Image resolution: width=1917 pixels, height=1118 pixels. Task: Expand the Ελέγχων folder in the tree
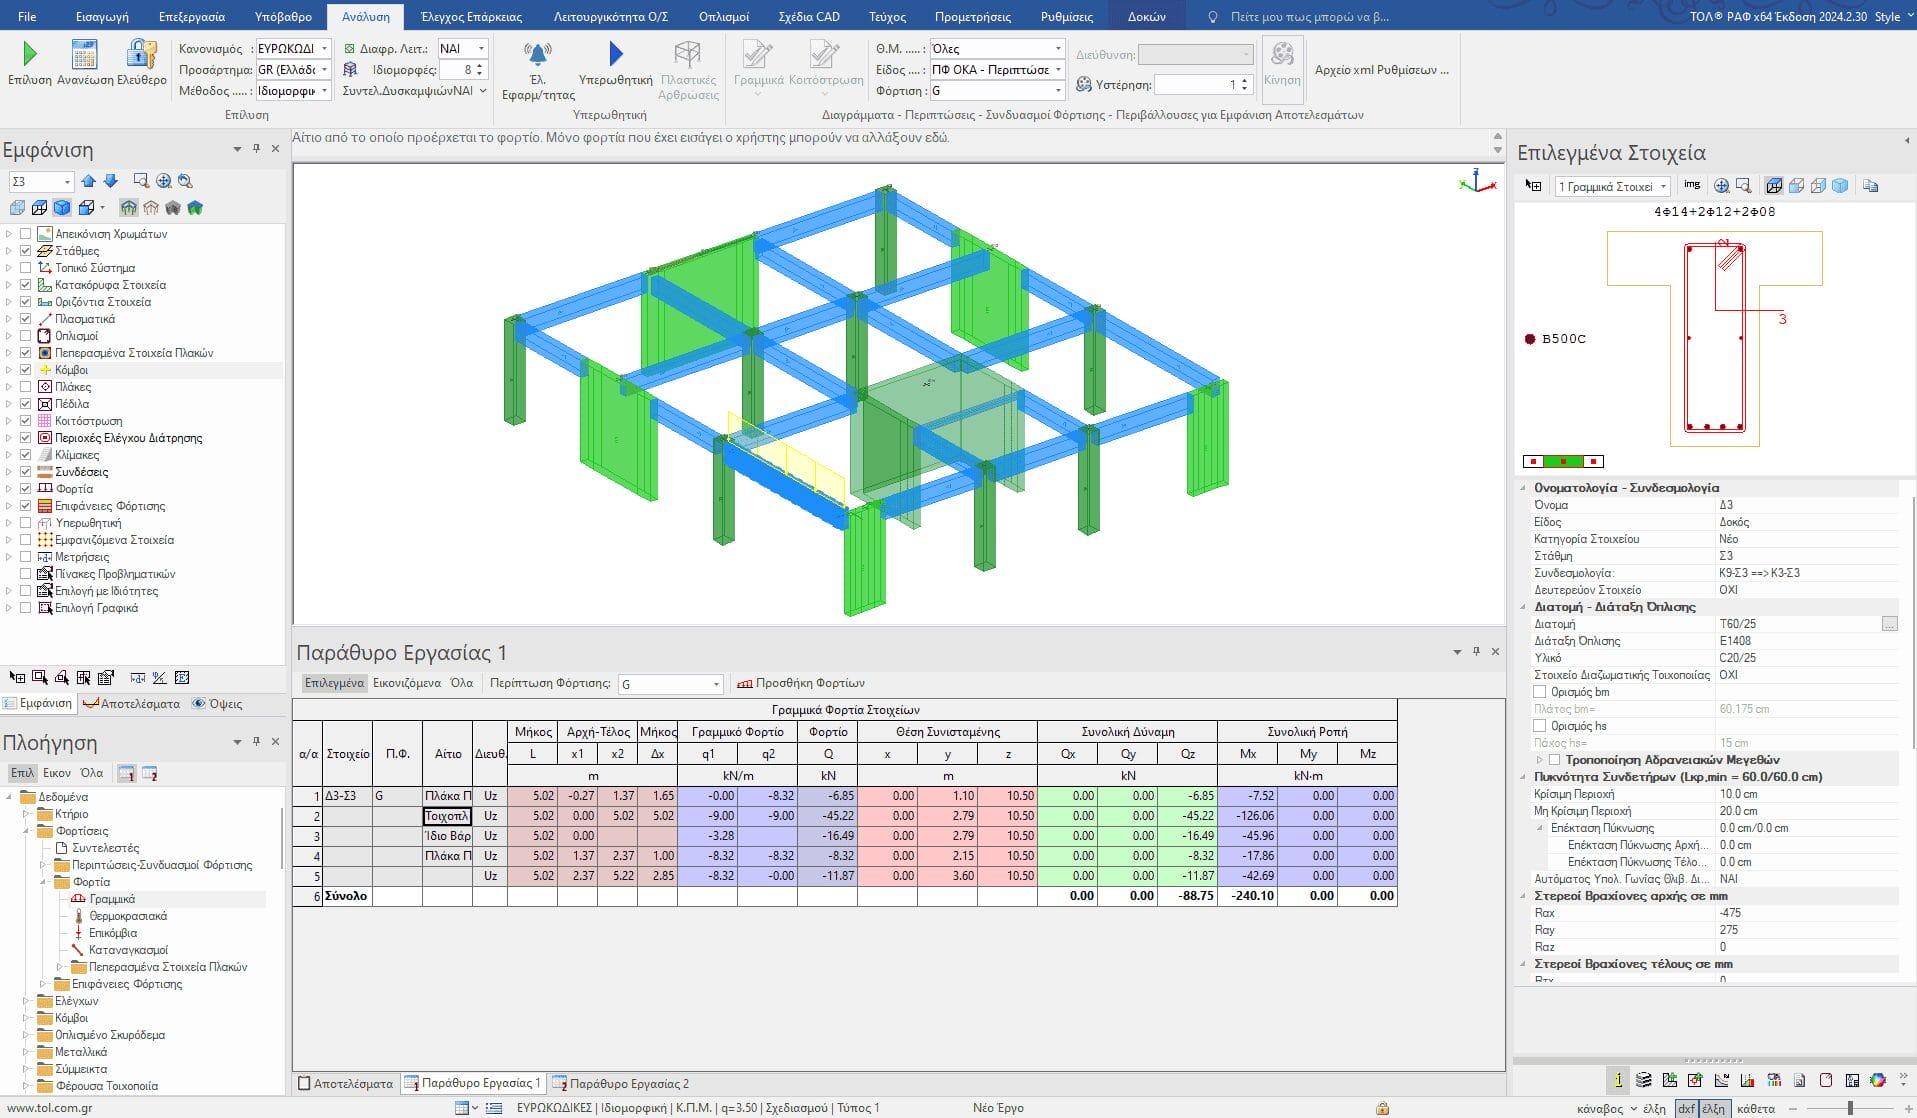(27, 1001)
